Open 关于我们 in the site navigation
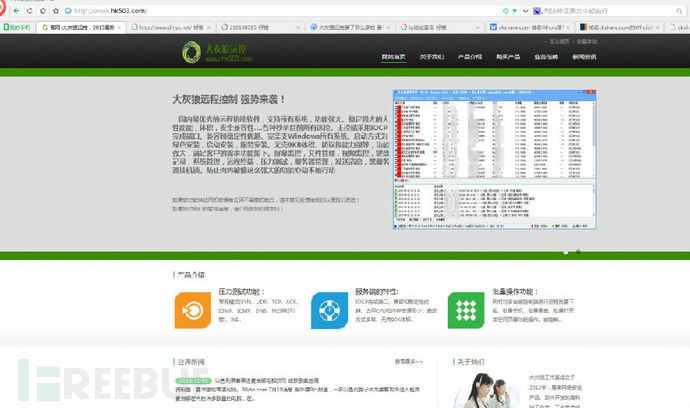 pyautogui.click(x=432, y=57)
